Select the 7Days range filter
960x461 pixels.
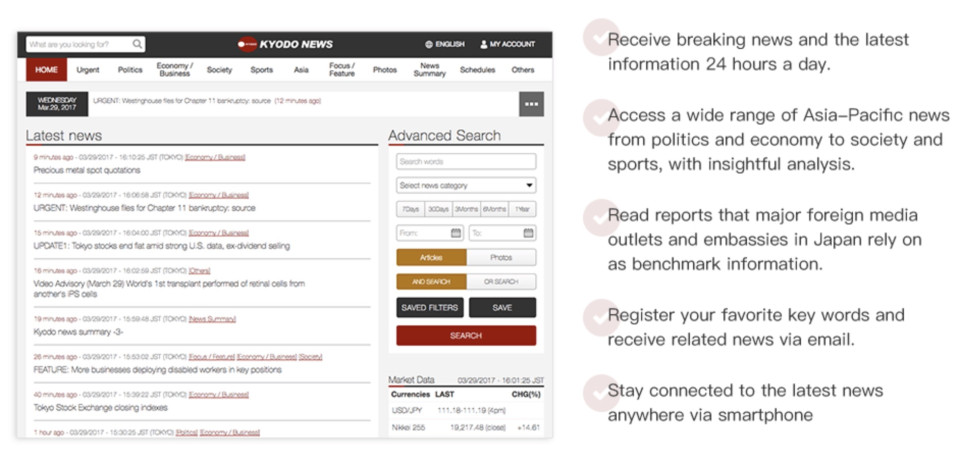click(411, 209)
